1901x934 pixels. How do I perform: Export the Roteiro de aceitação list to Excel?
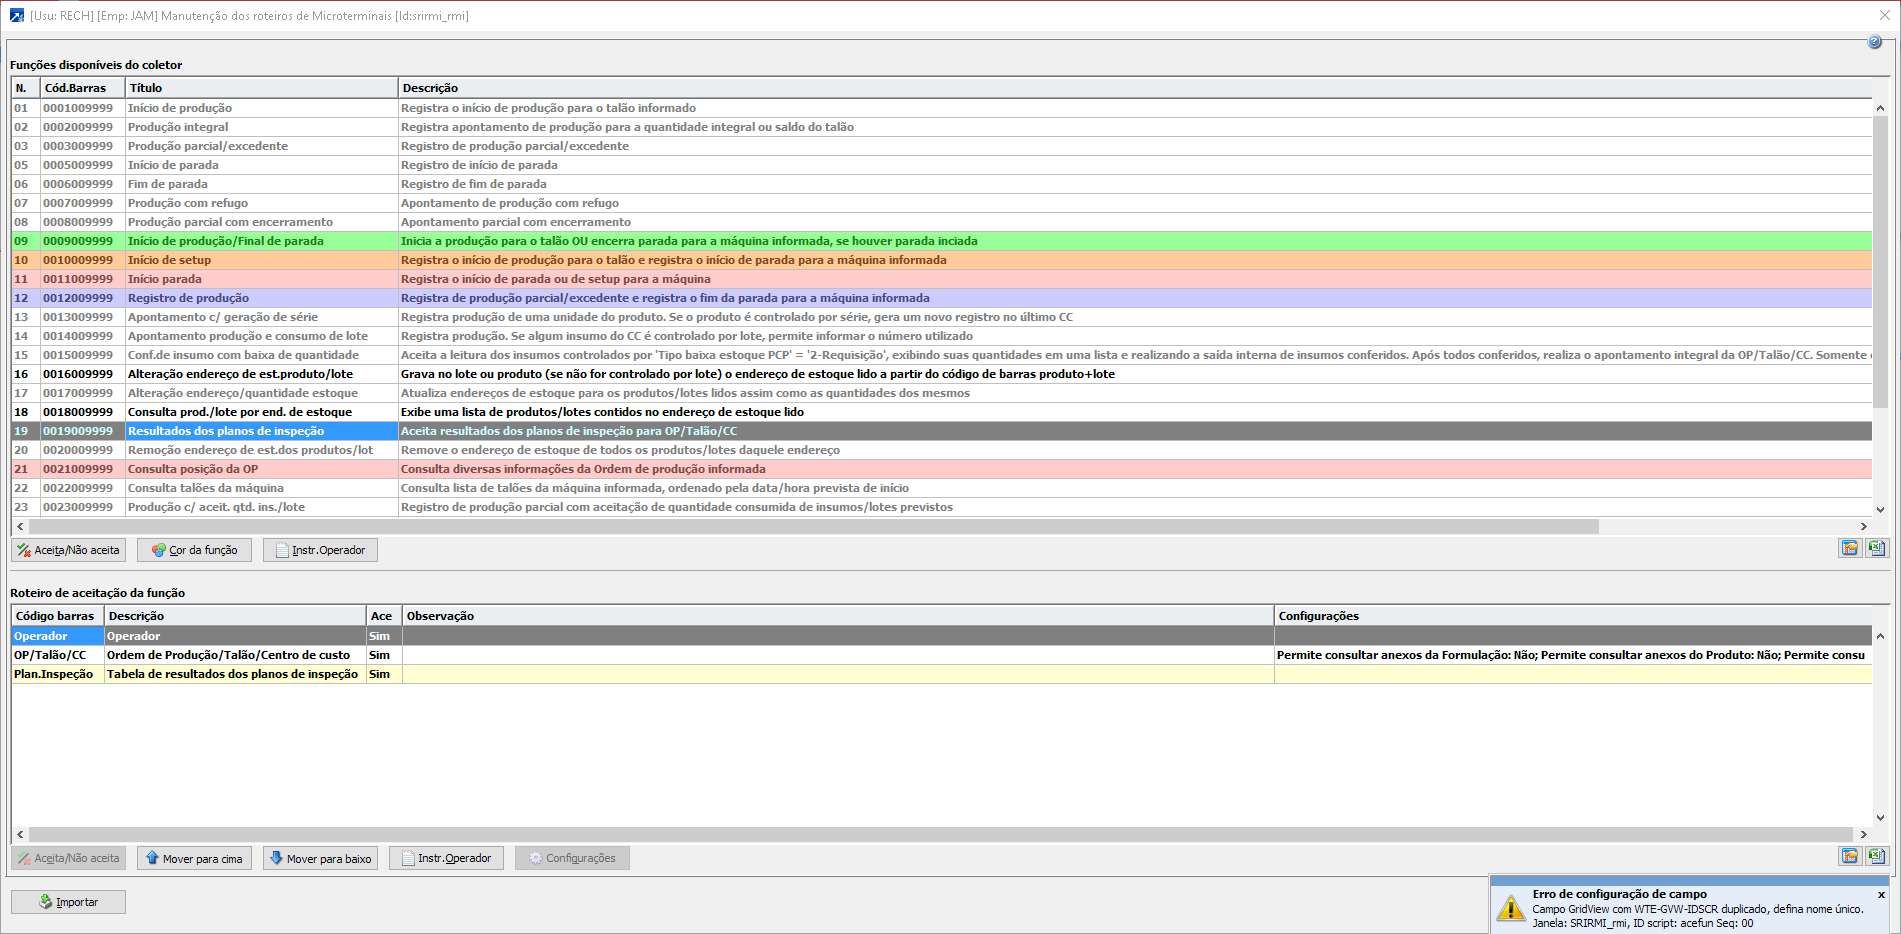[1876, 856]
